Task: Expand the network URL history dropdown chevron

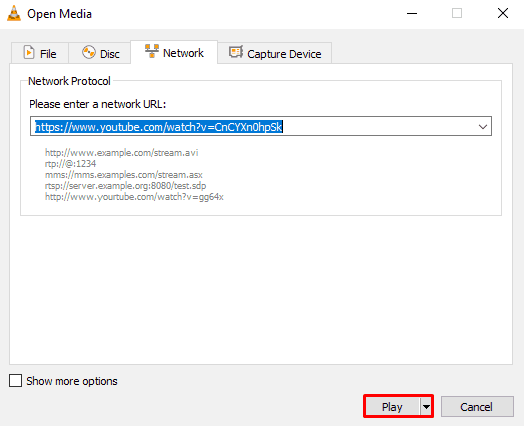Action: point(483,127)
